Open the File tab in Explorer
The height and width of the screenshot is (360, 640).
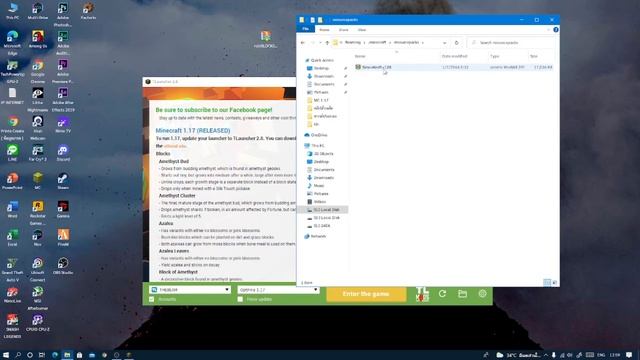tap(305, 29)
